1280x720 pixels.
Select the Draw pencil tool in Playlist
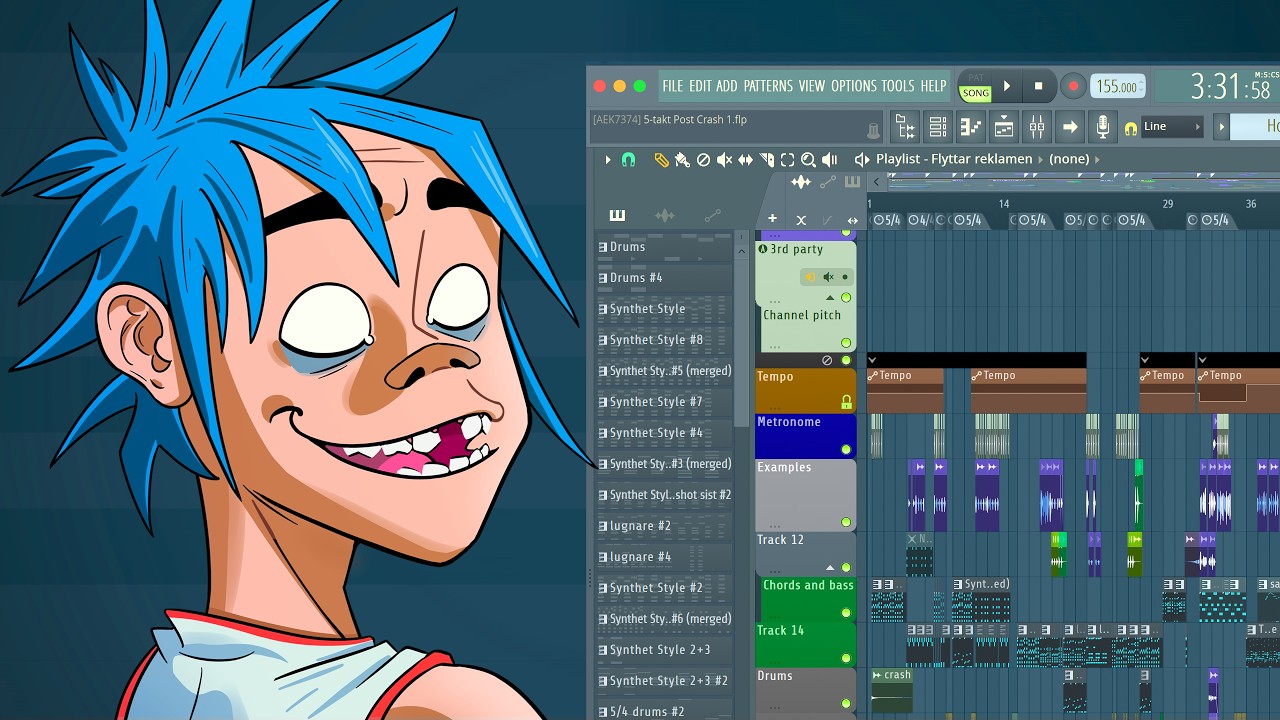(x=661, y=159)
